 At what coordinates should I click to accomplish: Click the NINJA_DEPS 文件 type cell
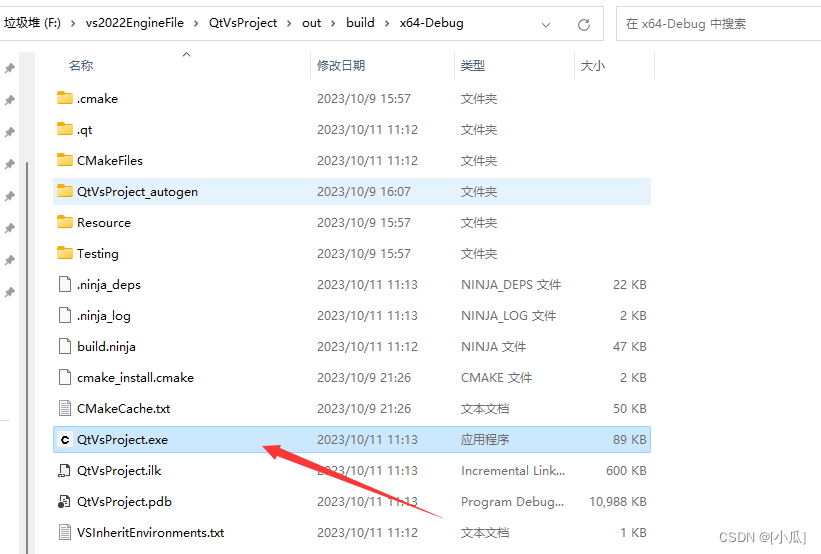coord(511,285)
